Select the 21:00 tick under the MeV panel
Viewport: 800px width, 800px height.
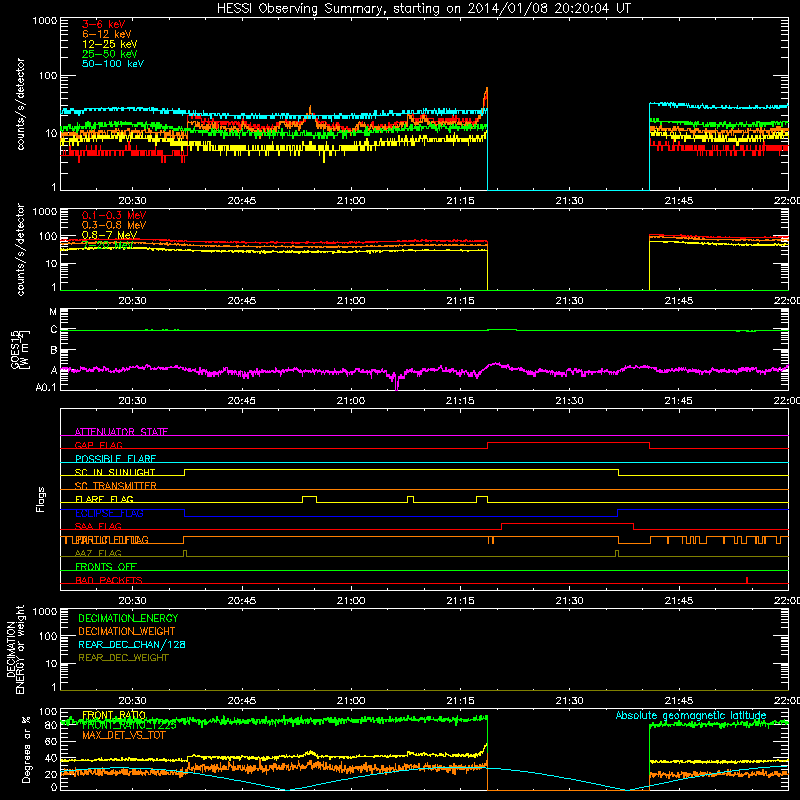click(351, 301)
